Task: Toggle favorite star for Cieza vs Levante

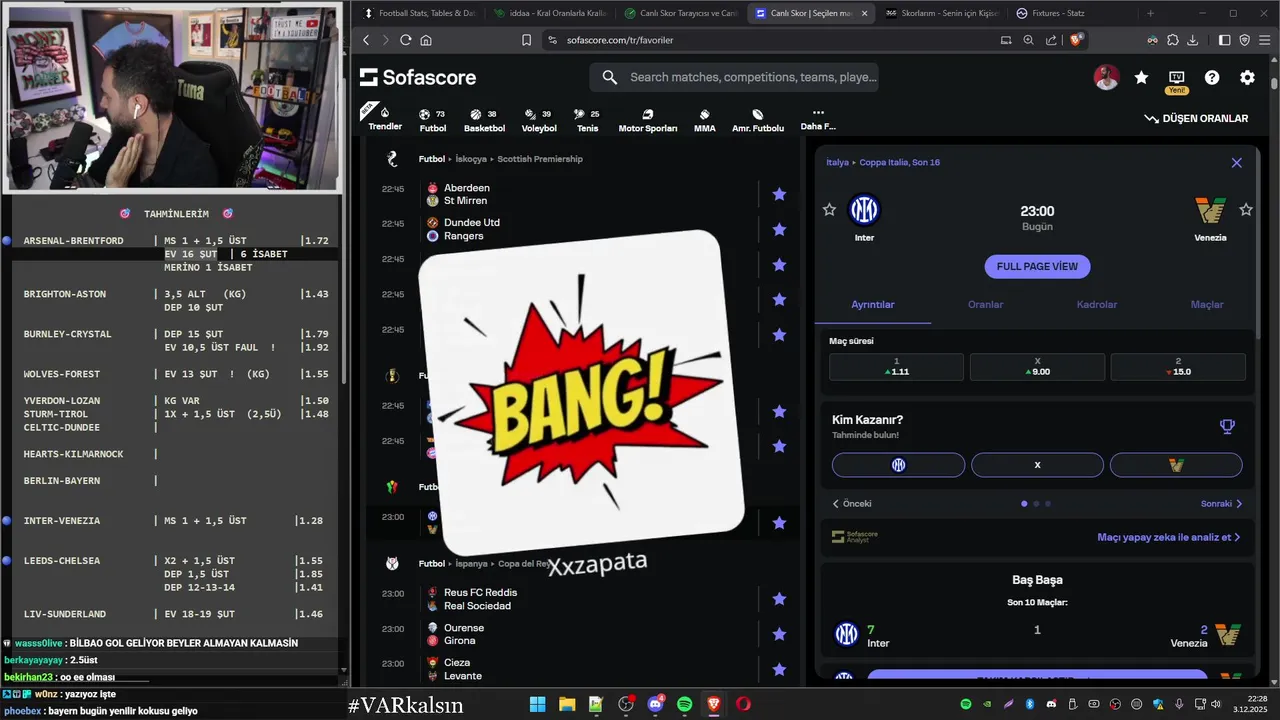Action: 779,669
